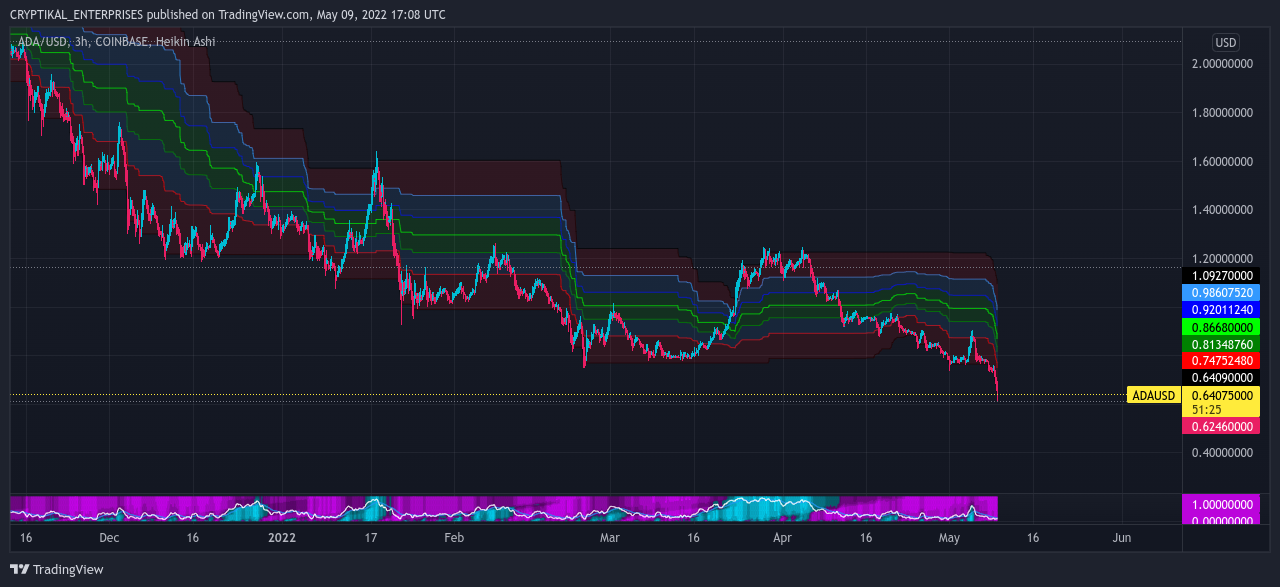
Task: Click the dark blue 0.92011240 price label
Action: [x=1222, y=310]
